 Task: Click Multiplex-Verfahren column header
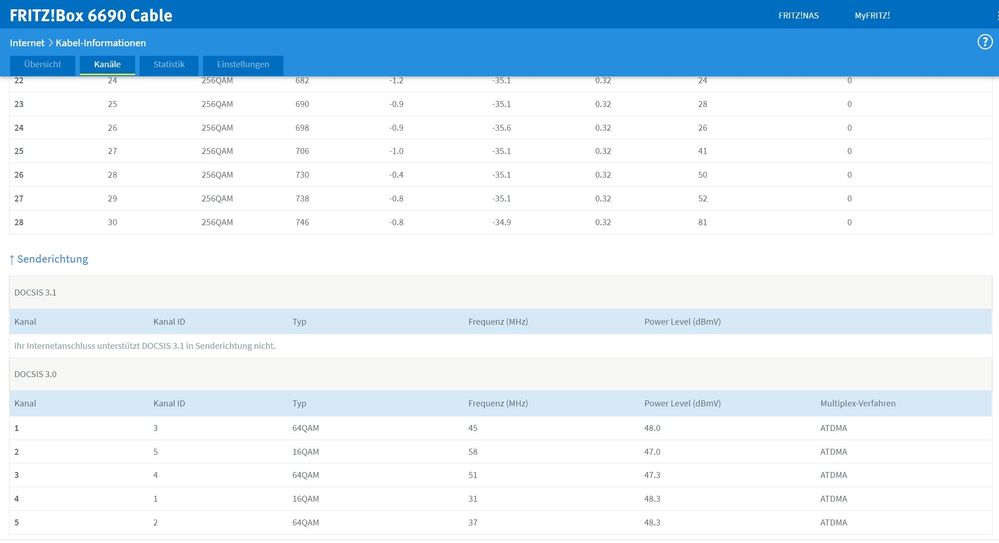coord(858,403)
